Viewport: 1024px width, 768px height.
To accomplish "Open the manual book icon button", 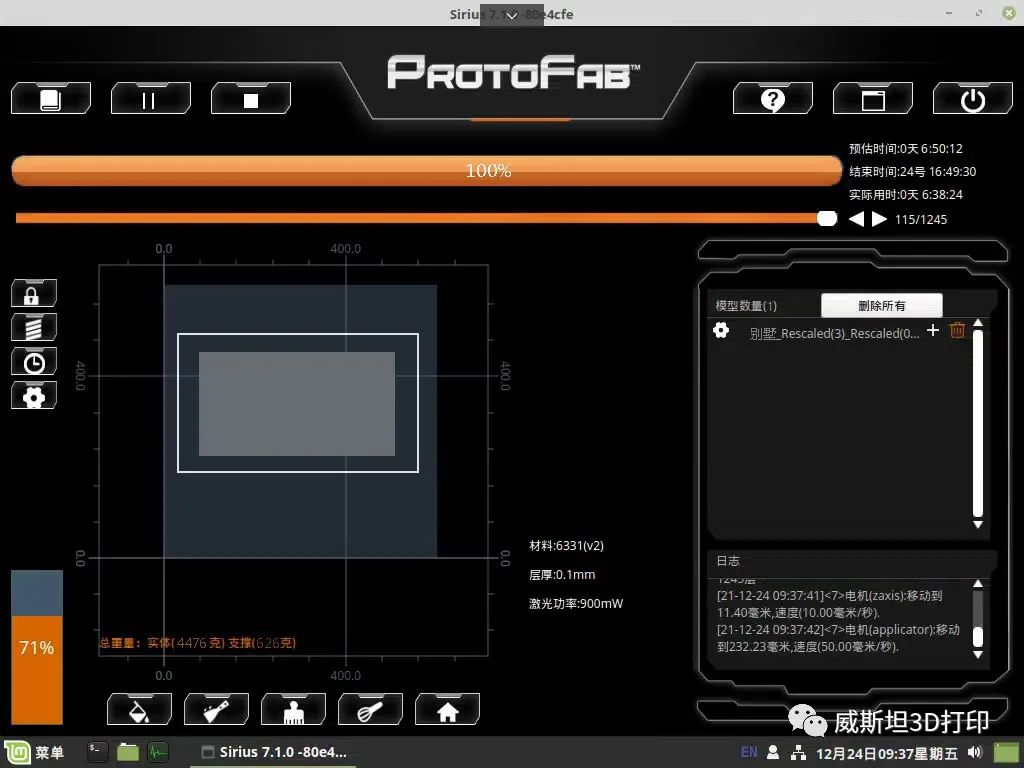I will [x=51, y=99].
